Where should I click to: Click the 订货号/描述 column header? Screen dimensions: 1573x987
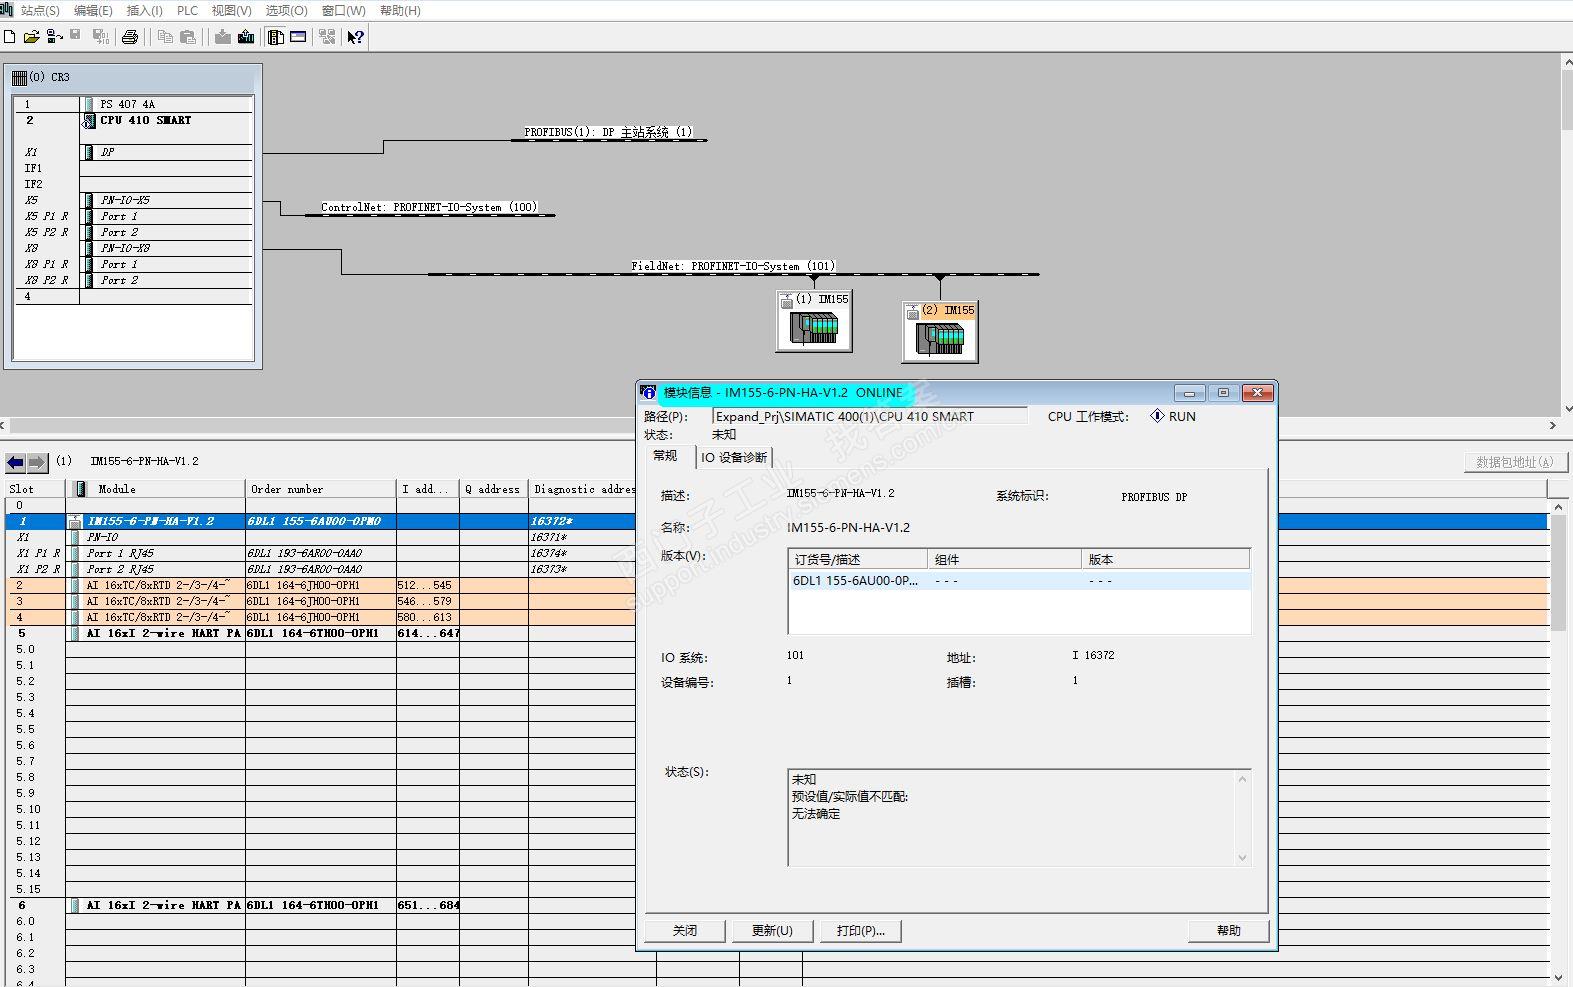pos(857,560)
